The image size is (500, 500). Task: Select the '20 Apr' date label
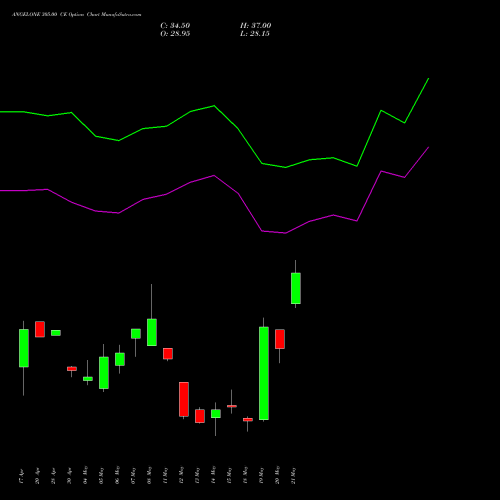[37, 476]
